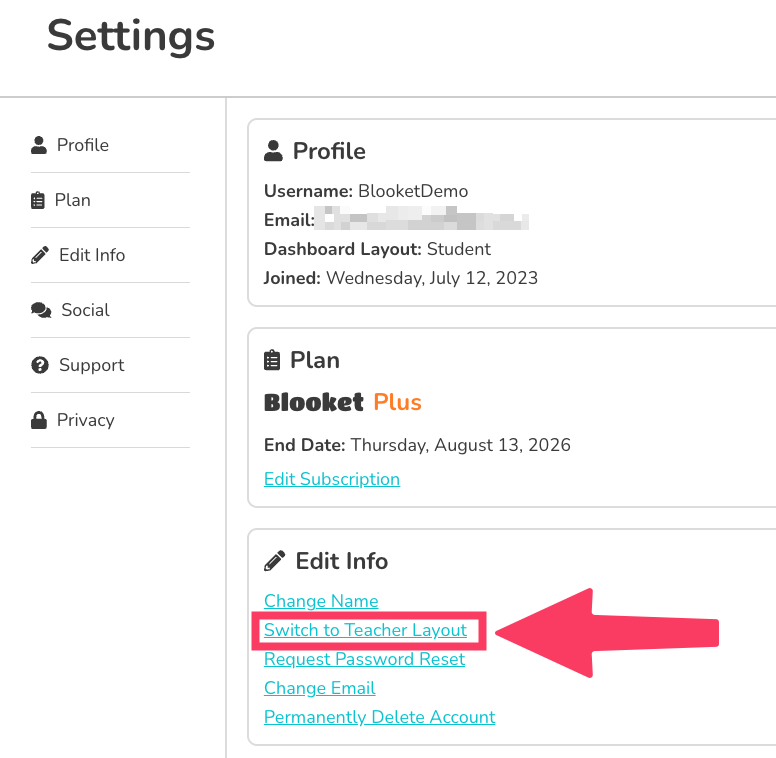This screenshot has width=776, height=758.
Task: Open Privacy settings from the sidebar
Action: click(x=85, y=420)
